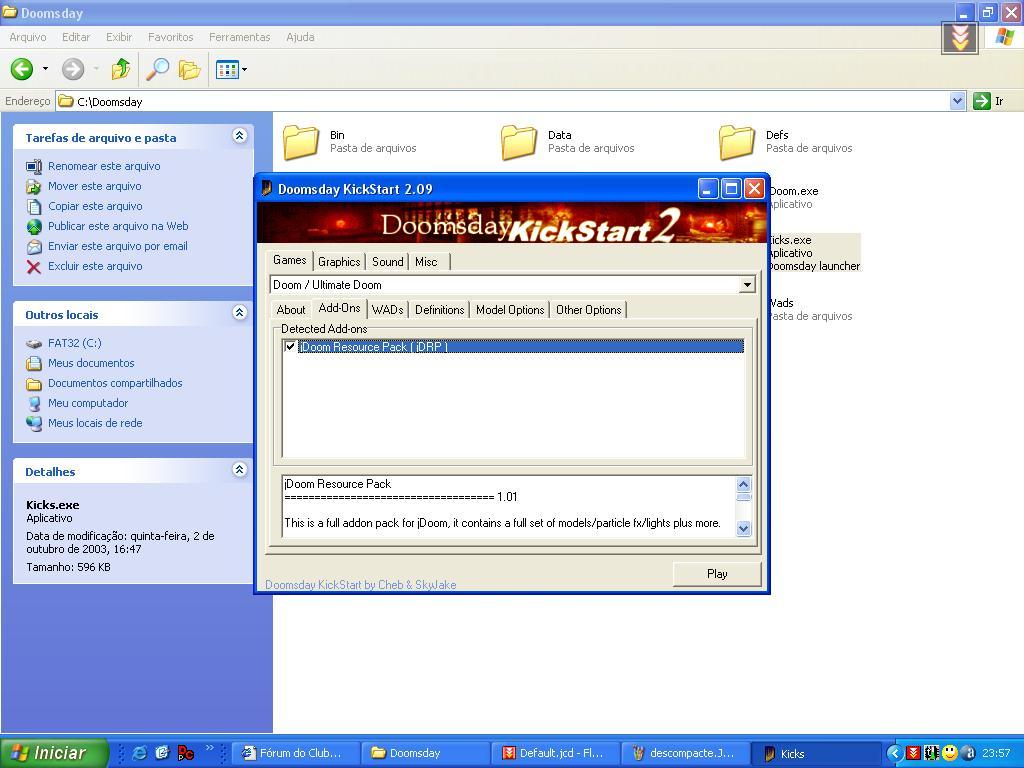Click the Ir (Go) button
The height and width of the screenshot is (768, 1024).
click(988, 101)
